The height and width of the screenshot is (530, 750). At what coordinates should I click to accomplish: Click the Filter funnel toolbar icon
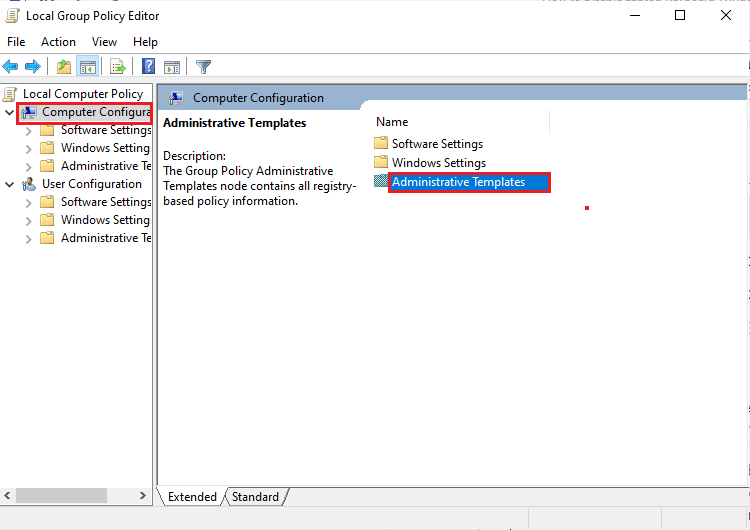click(x=203, y=66)
